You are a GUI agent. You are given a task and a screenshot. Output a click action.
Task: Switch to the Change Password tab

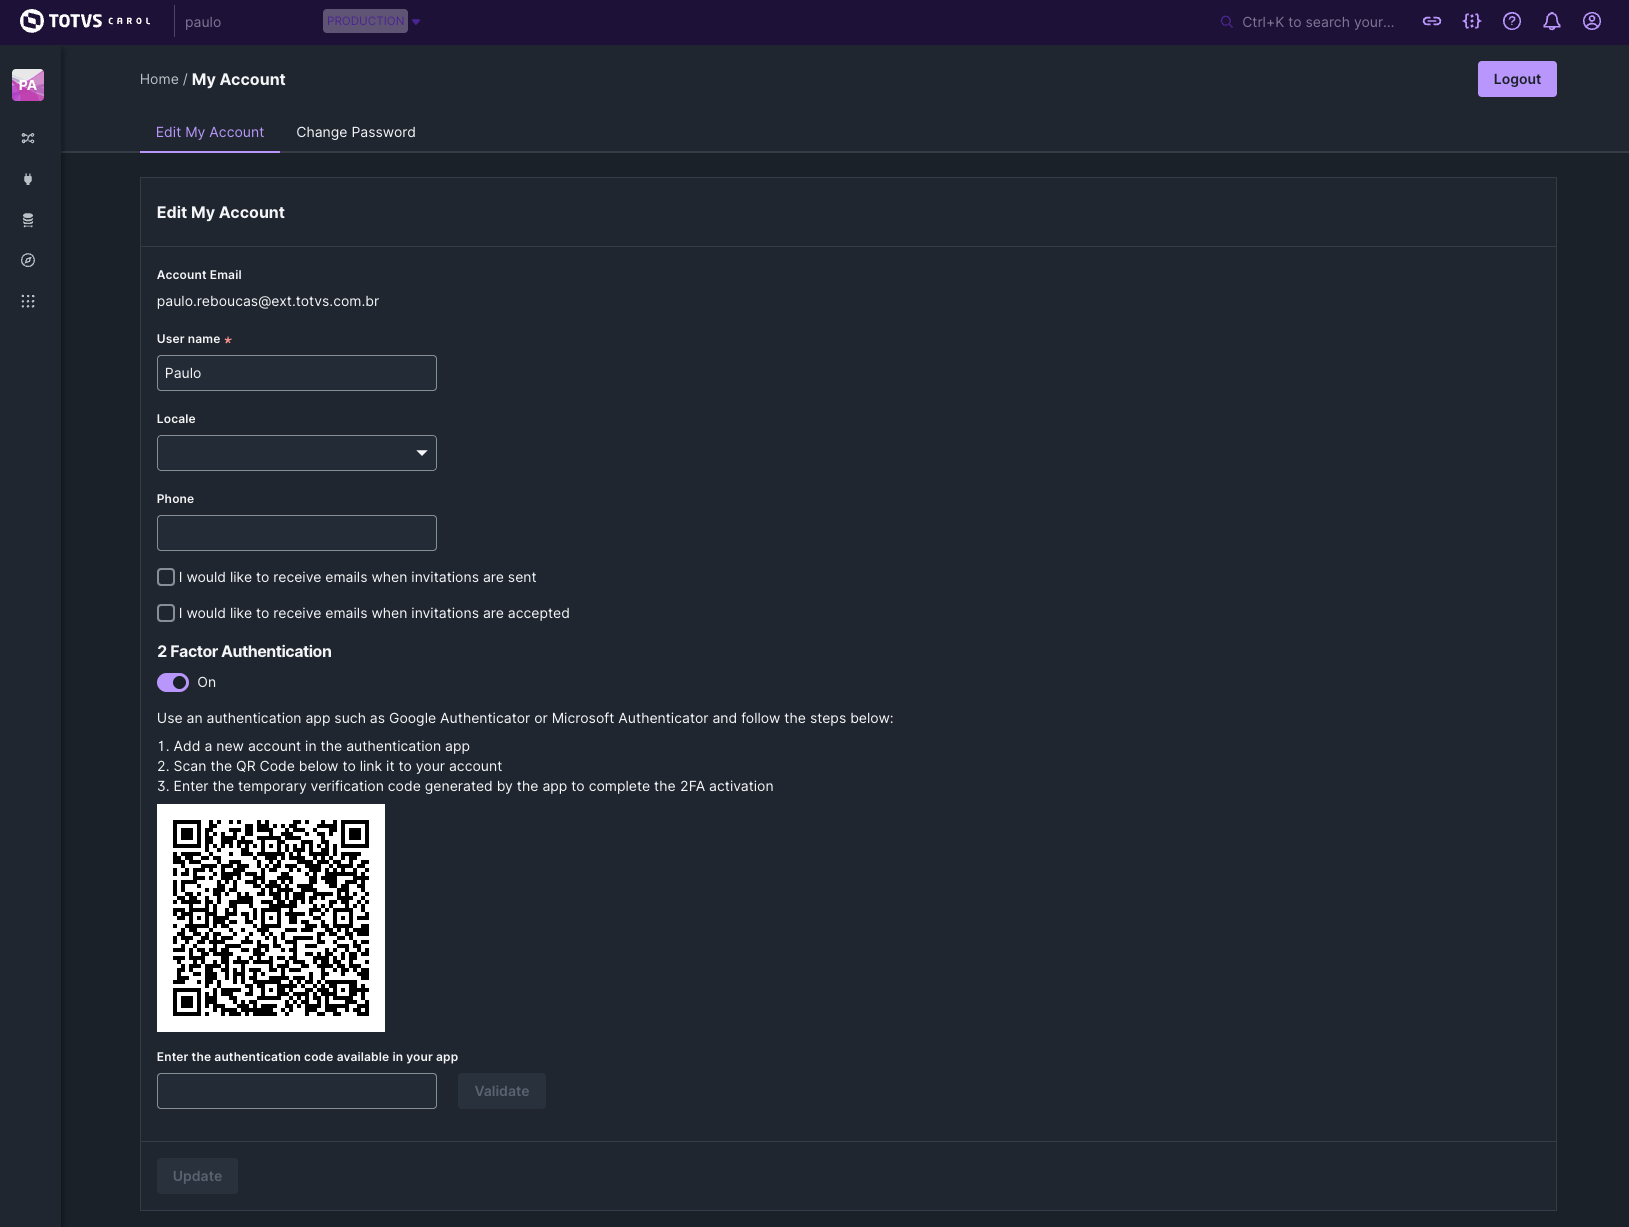(x=356, y=132)
